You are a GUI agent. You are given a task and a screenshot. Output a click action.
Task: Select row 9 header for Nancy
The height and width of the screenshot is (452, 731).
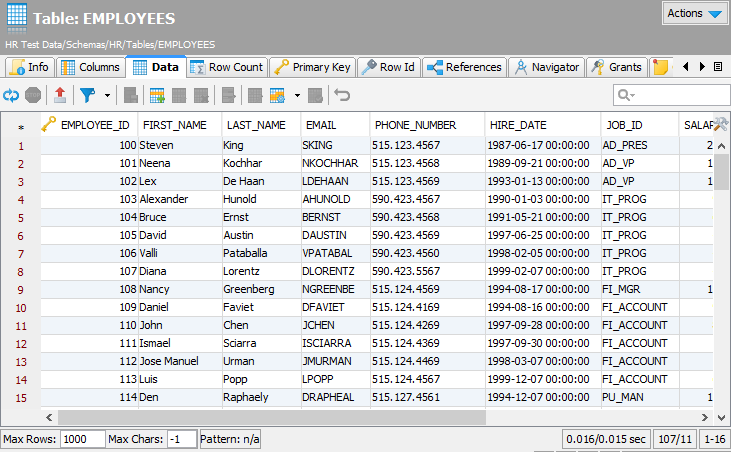tap(21, 289)
